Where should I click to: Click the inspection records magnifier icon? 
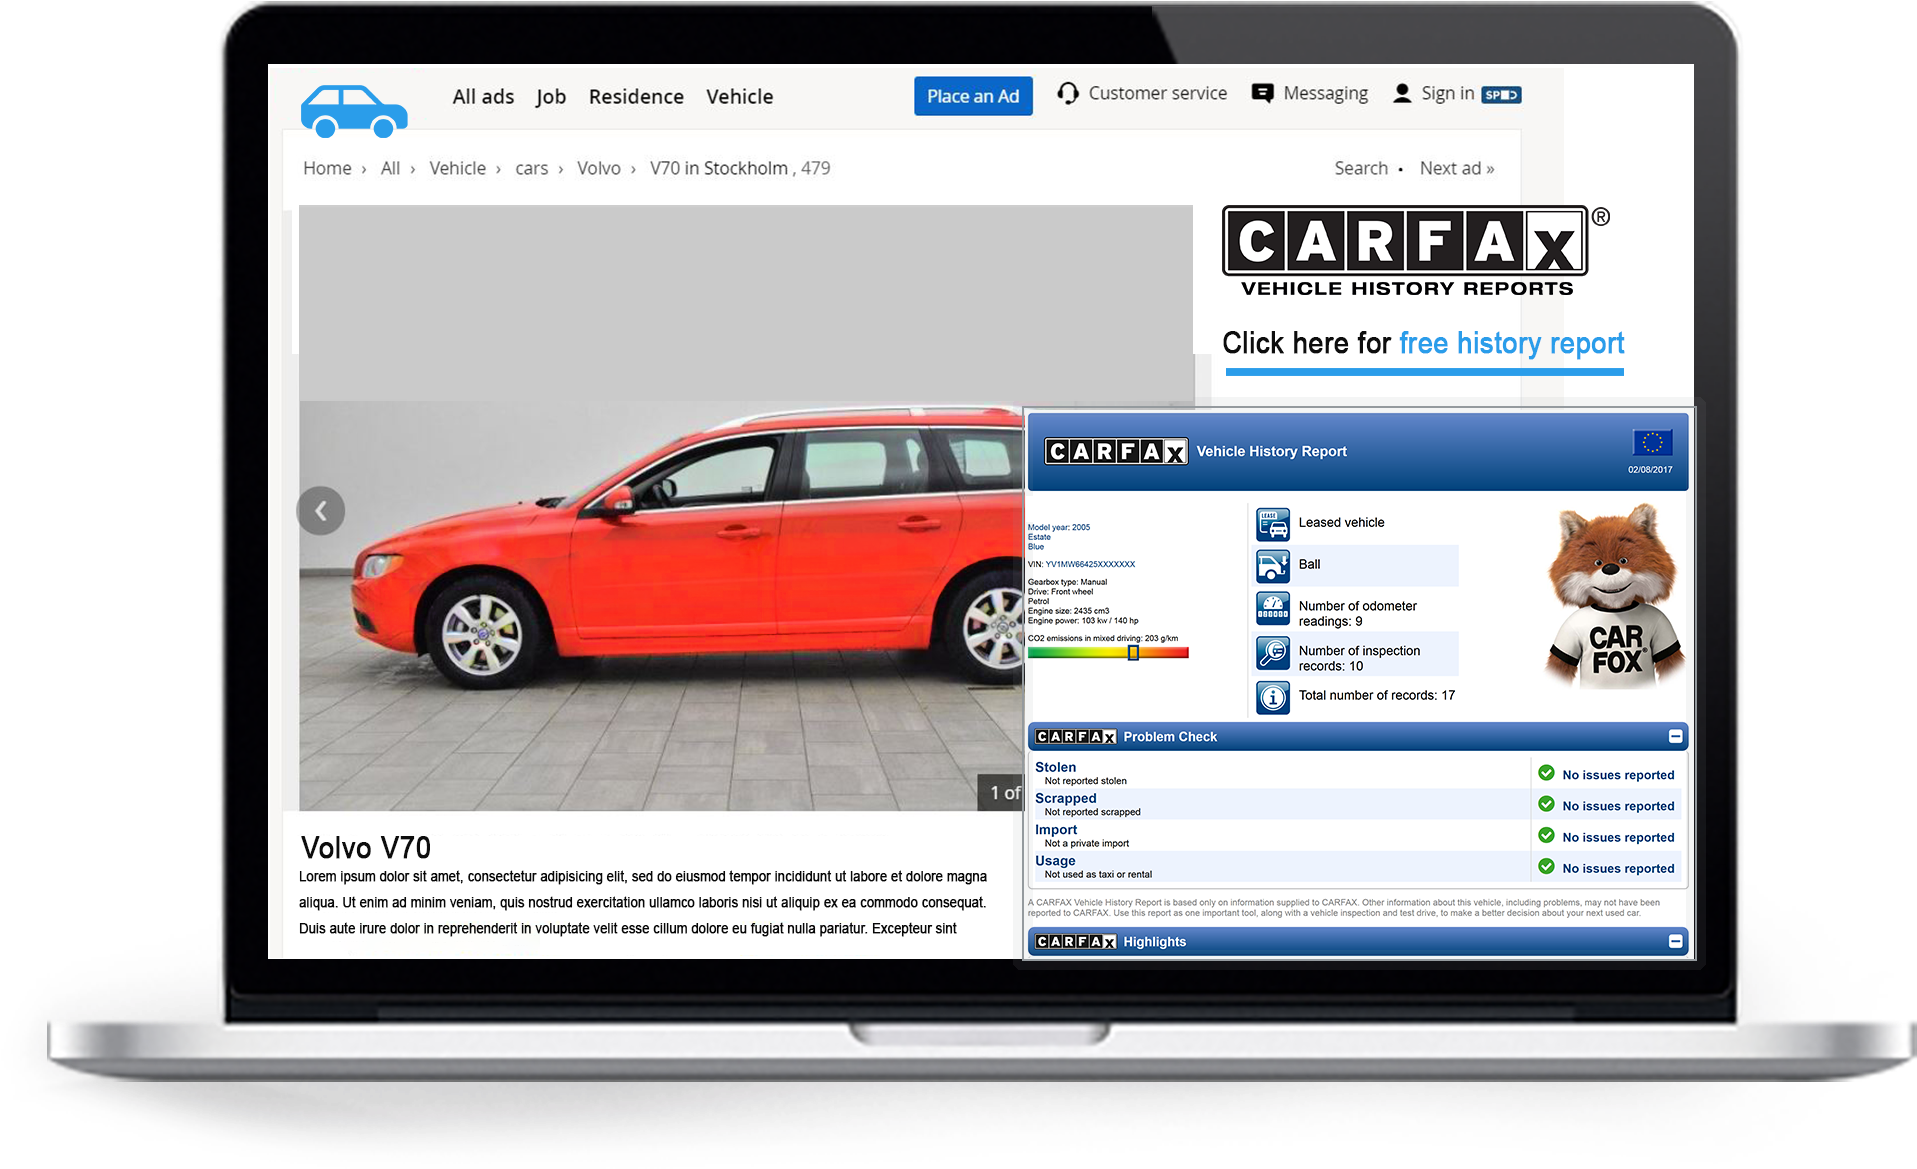[x=1273, y=654]
